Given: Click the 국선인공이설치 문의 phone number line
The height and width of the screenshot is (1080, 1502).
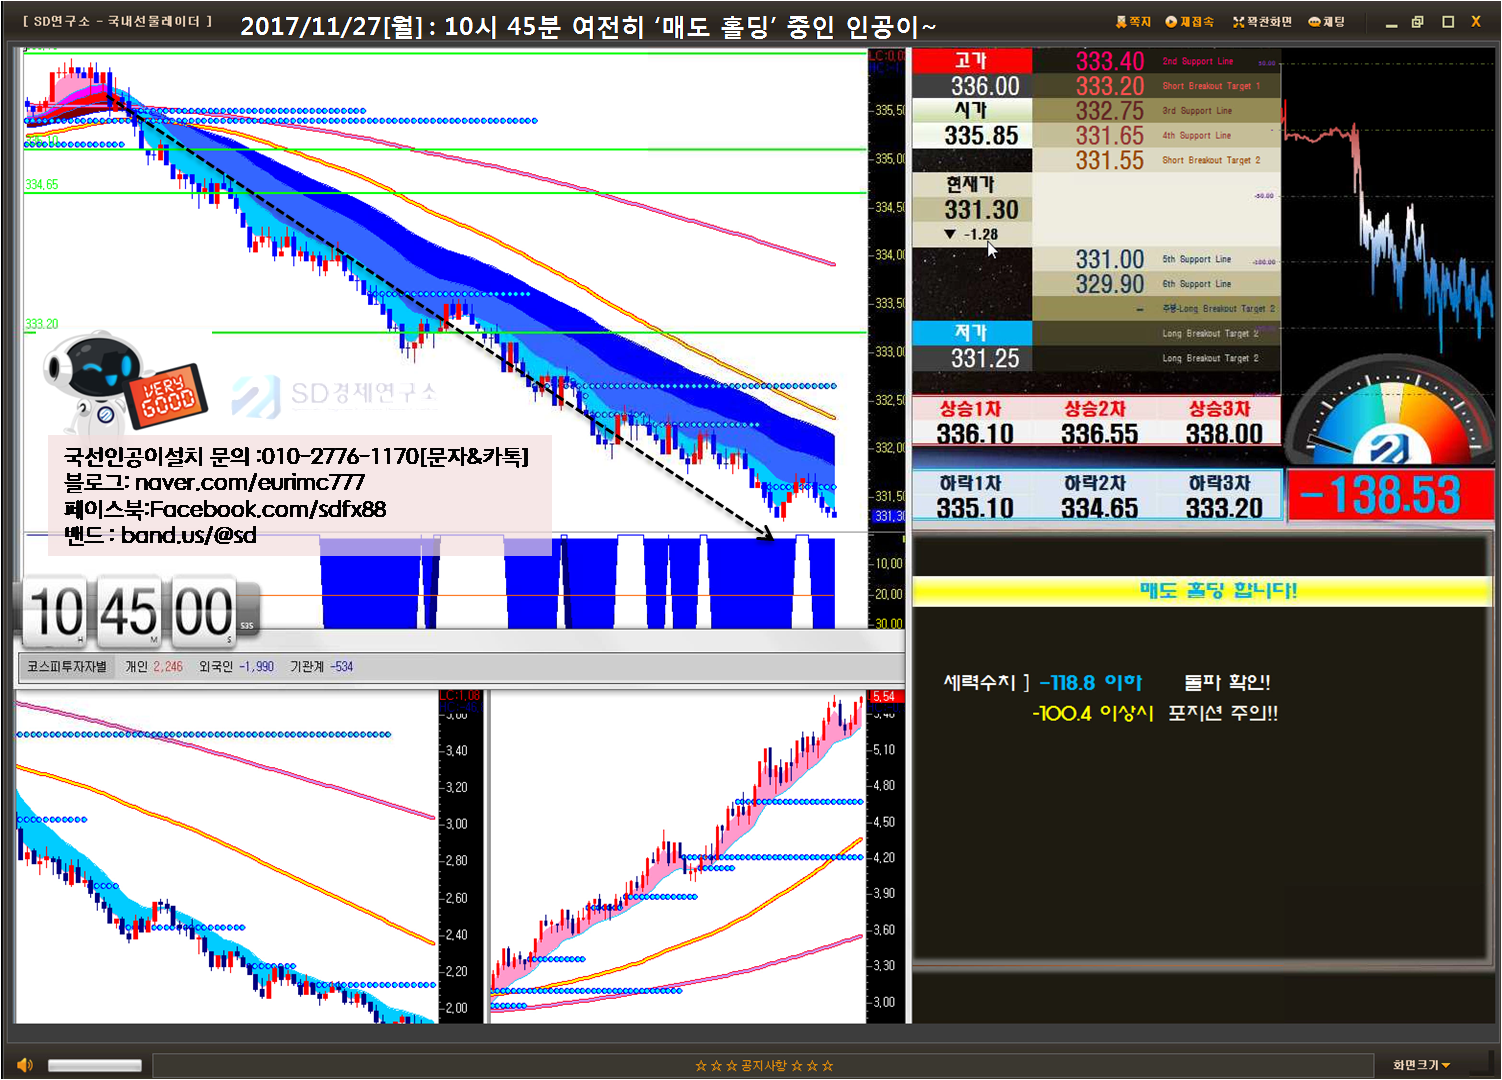Looking at the screenshot, I should click(x=296, y=456).
